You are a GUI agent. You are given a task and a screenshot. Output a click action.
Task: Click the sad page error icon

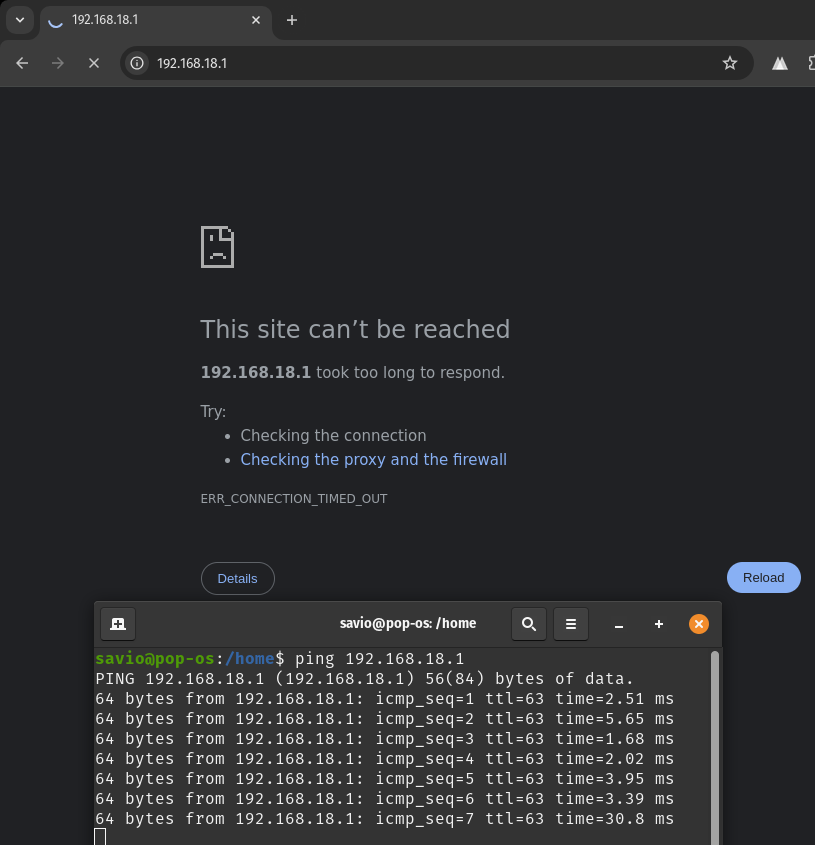coord(217,247)
